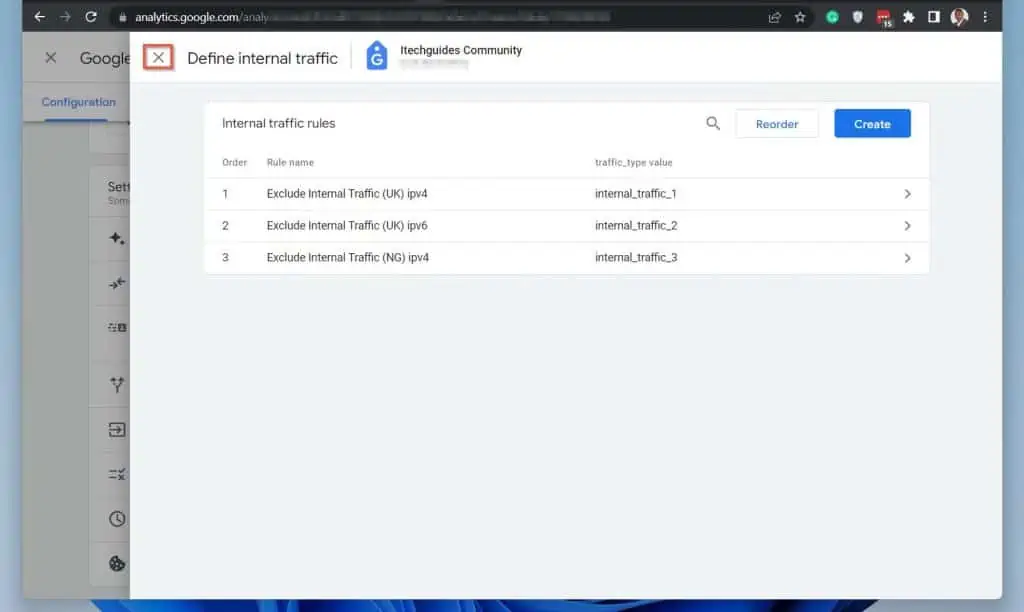Expand the internal_traffic_2 rule chevron

click(x=907, y=226)
